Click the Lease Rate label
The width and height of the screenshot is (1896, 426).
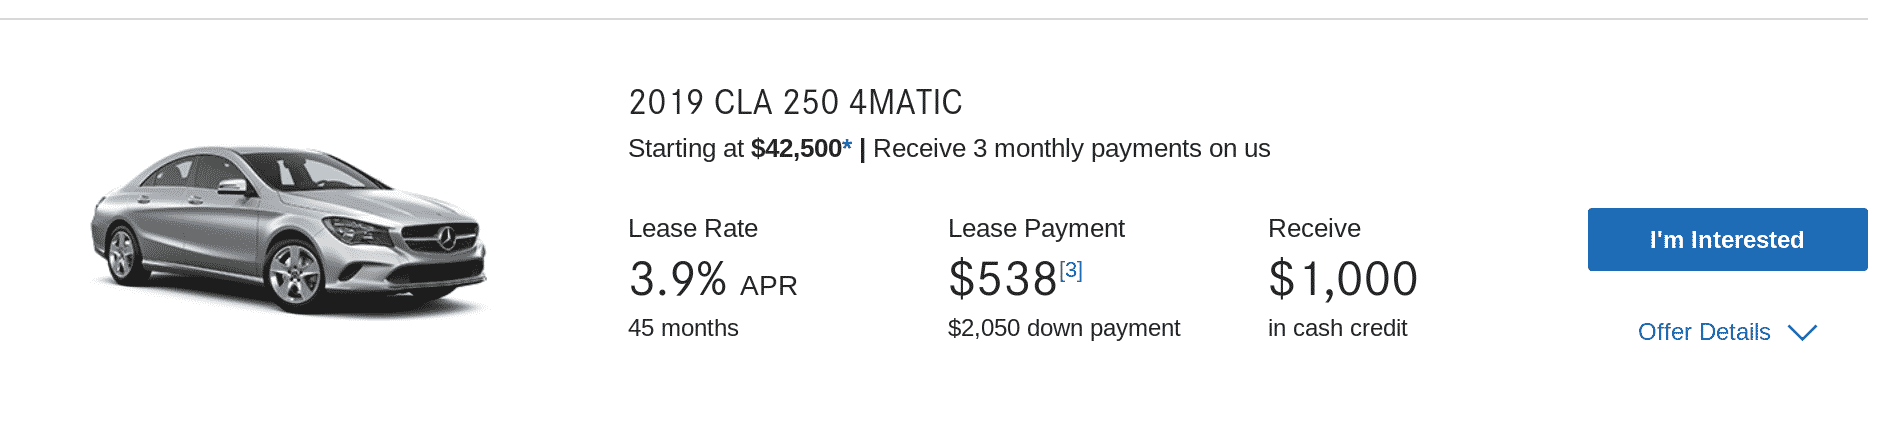pyautogui.click(x=692, y=228)
